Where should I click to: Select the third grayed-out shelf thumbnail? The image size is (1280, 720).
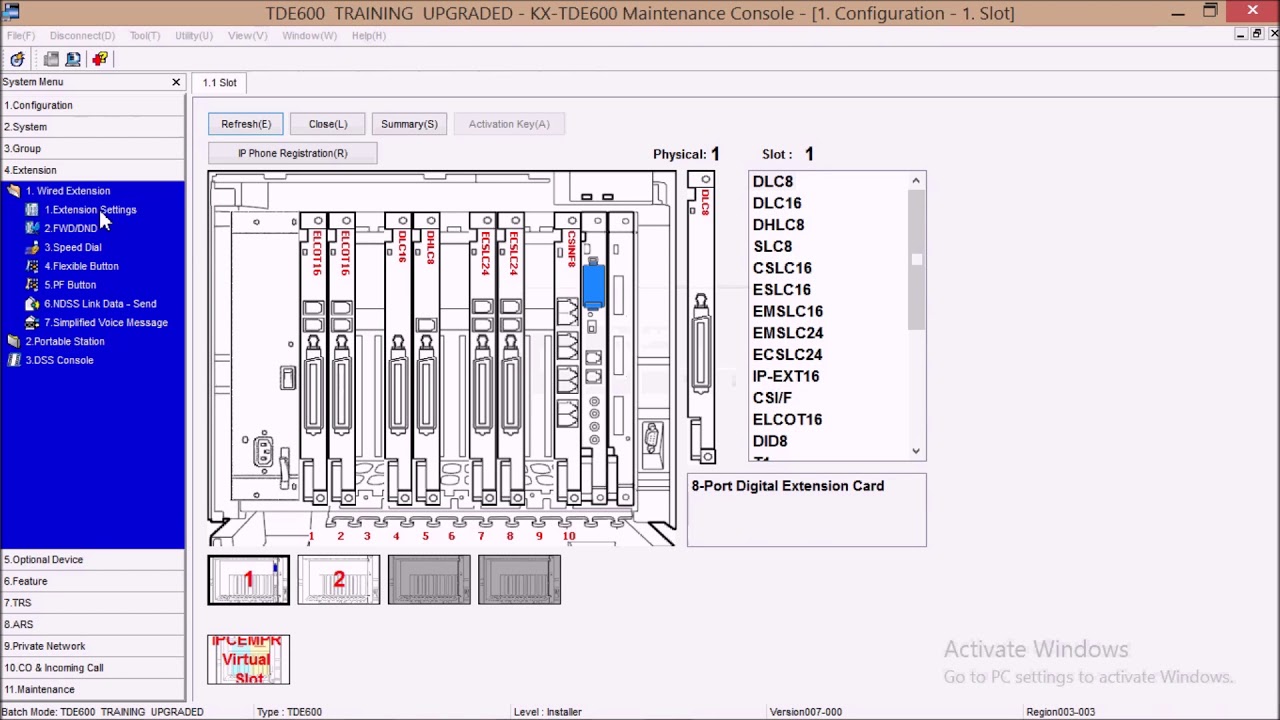tap(429, 580)
